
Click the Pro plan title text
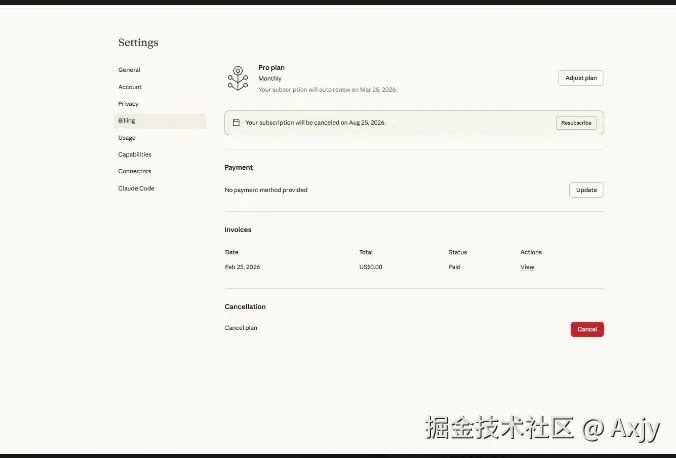click(271, 68)
